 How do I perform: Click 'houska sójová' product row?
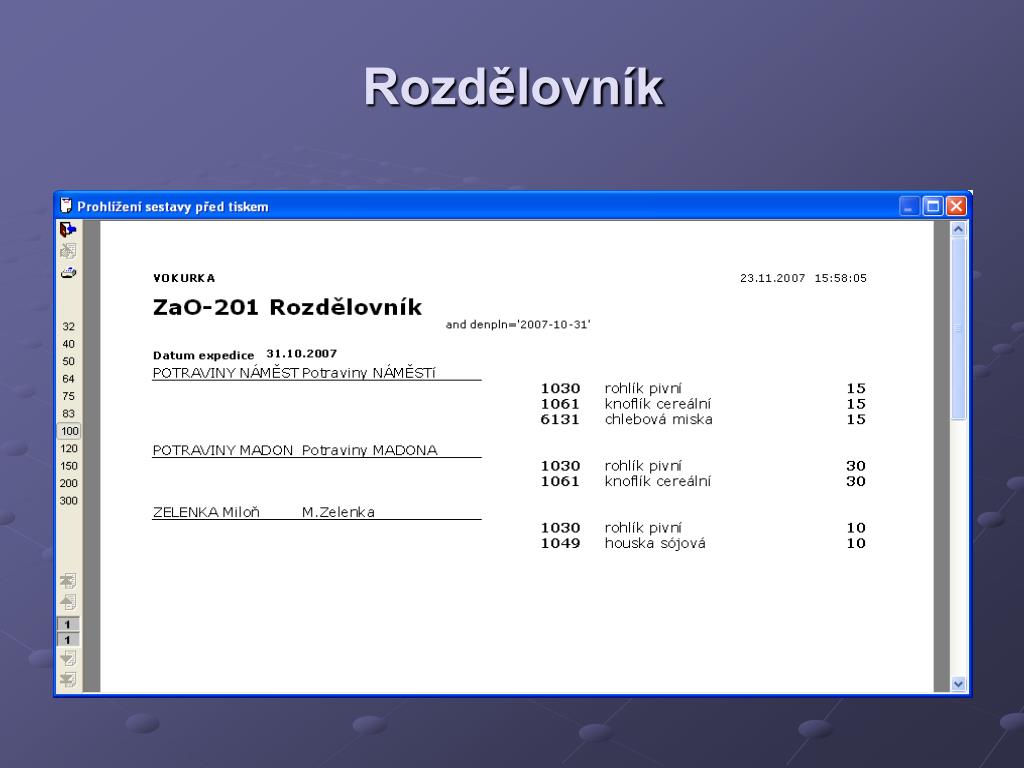(x=655, y=543)
